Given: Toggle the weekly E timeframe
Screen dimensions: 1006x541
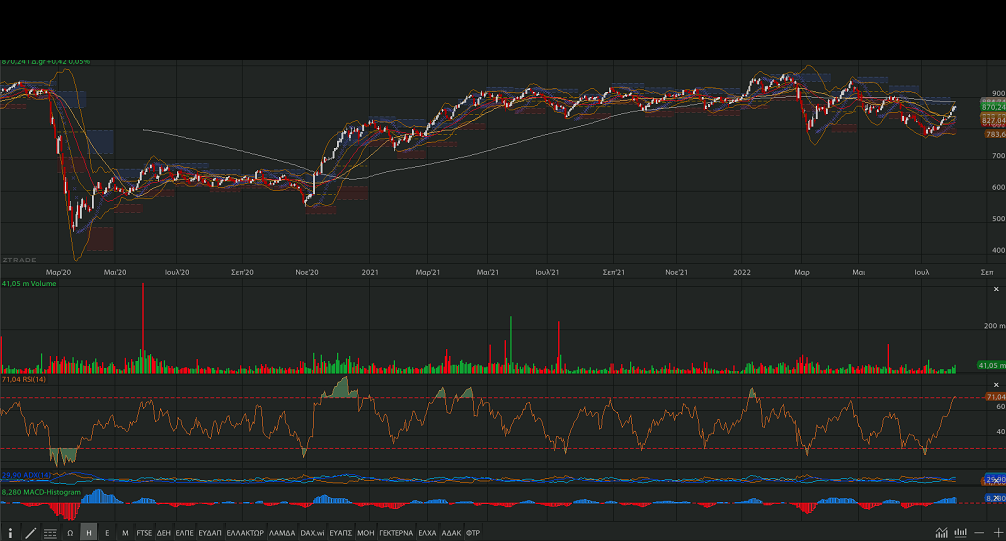Looking at the screenshot, I should (x=107, y=533).
